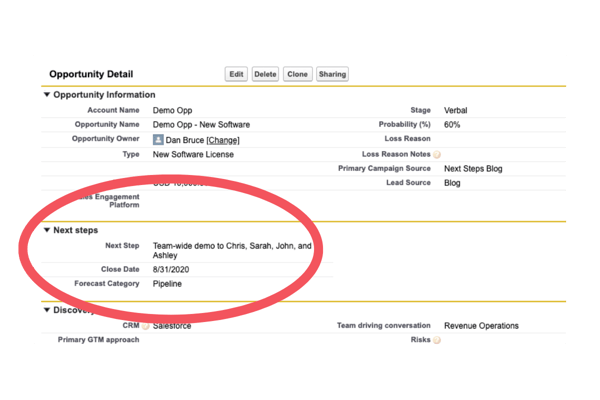
Task: Click the Probability value 60%
Action: tap(452, 125)
